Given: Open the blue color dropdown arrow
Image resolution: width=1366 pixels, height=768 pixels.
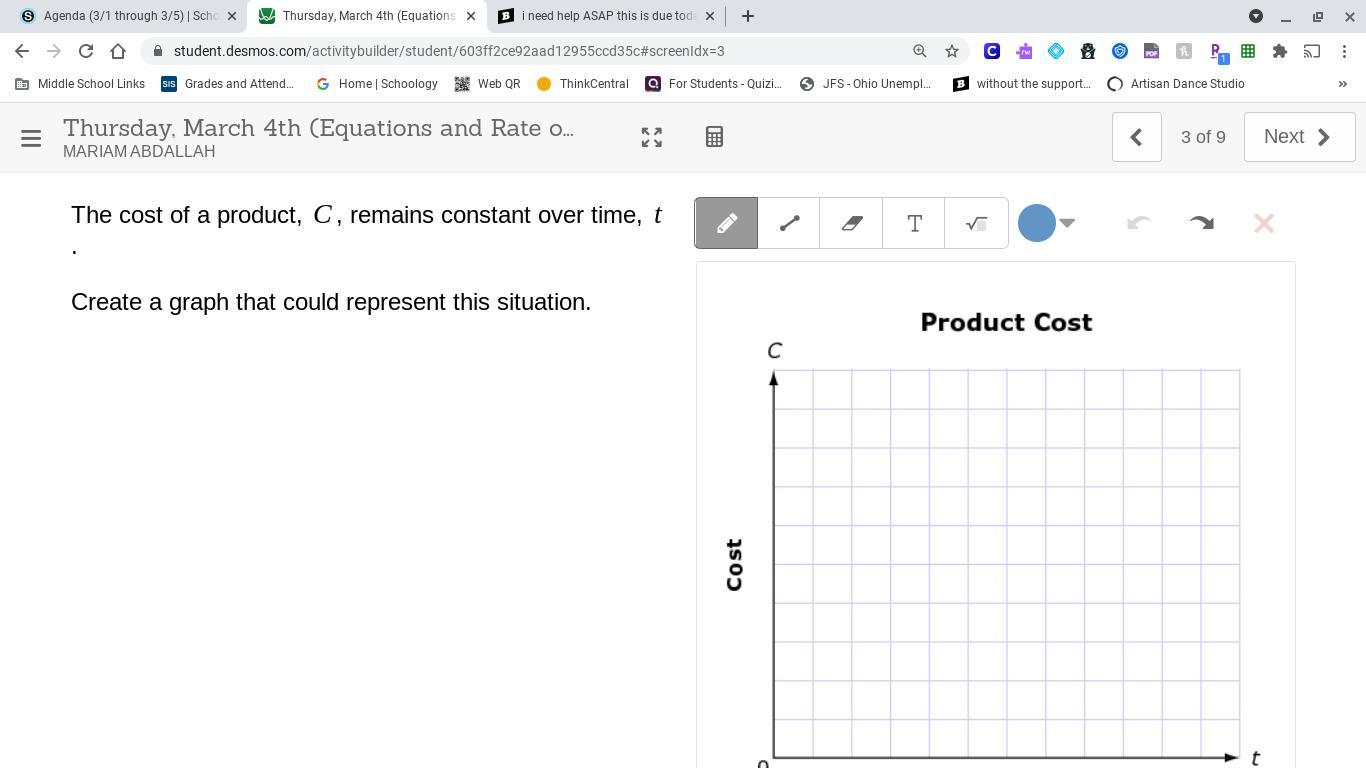Looking at the screenshot, I should (x=1067, y=223).
